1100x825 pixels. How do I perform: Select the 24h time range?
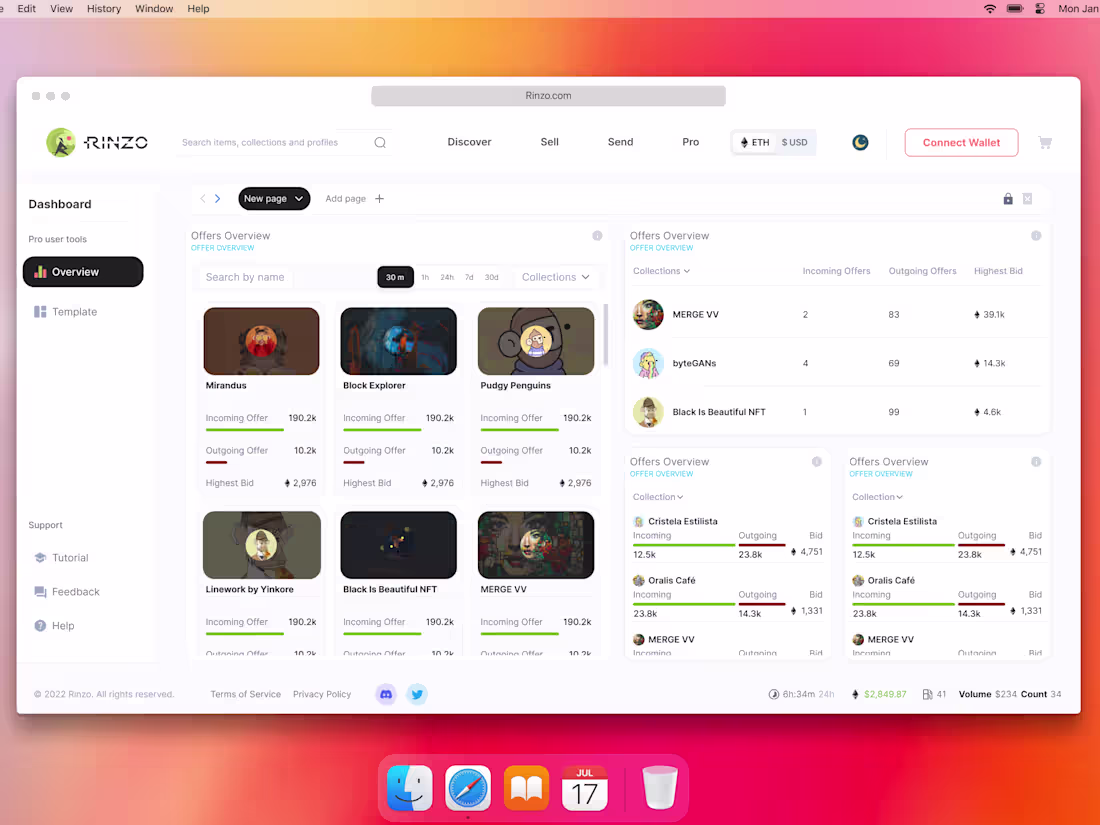[447, 277]
